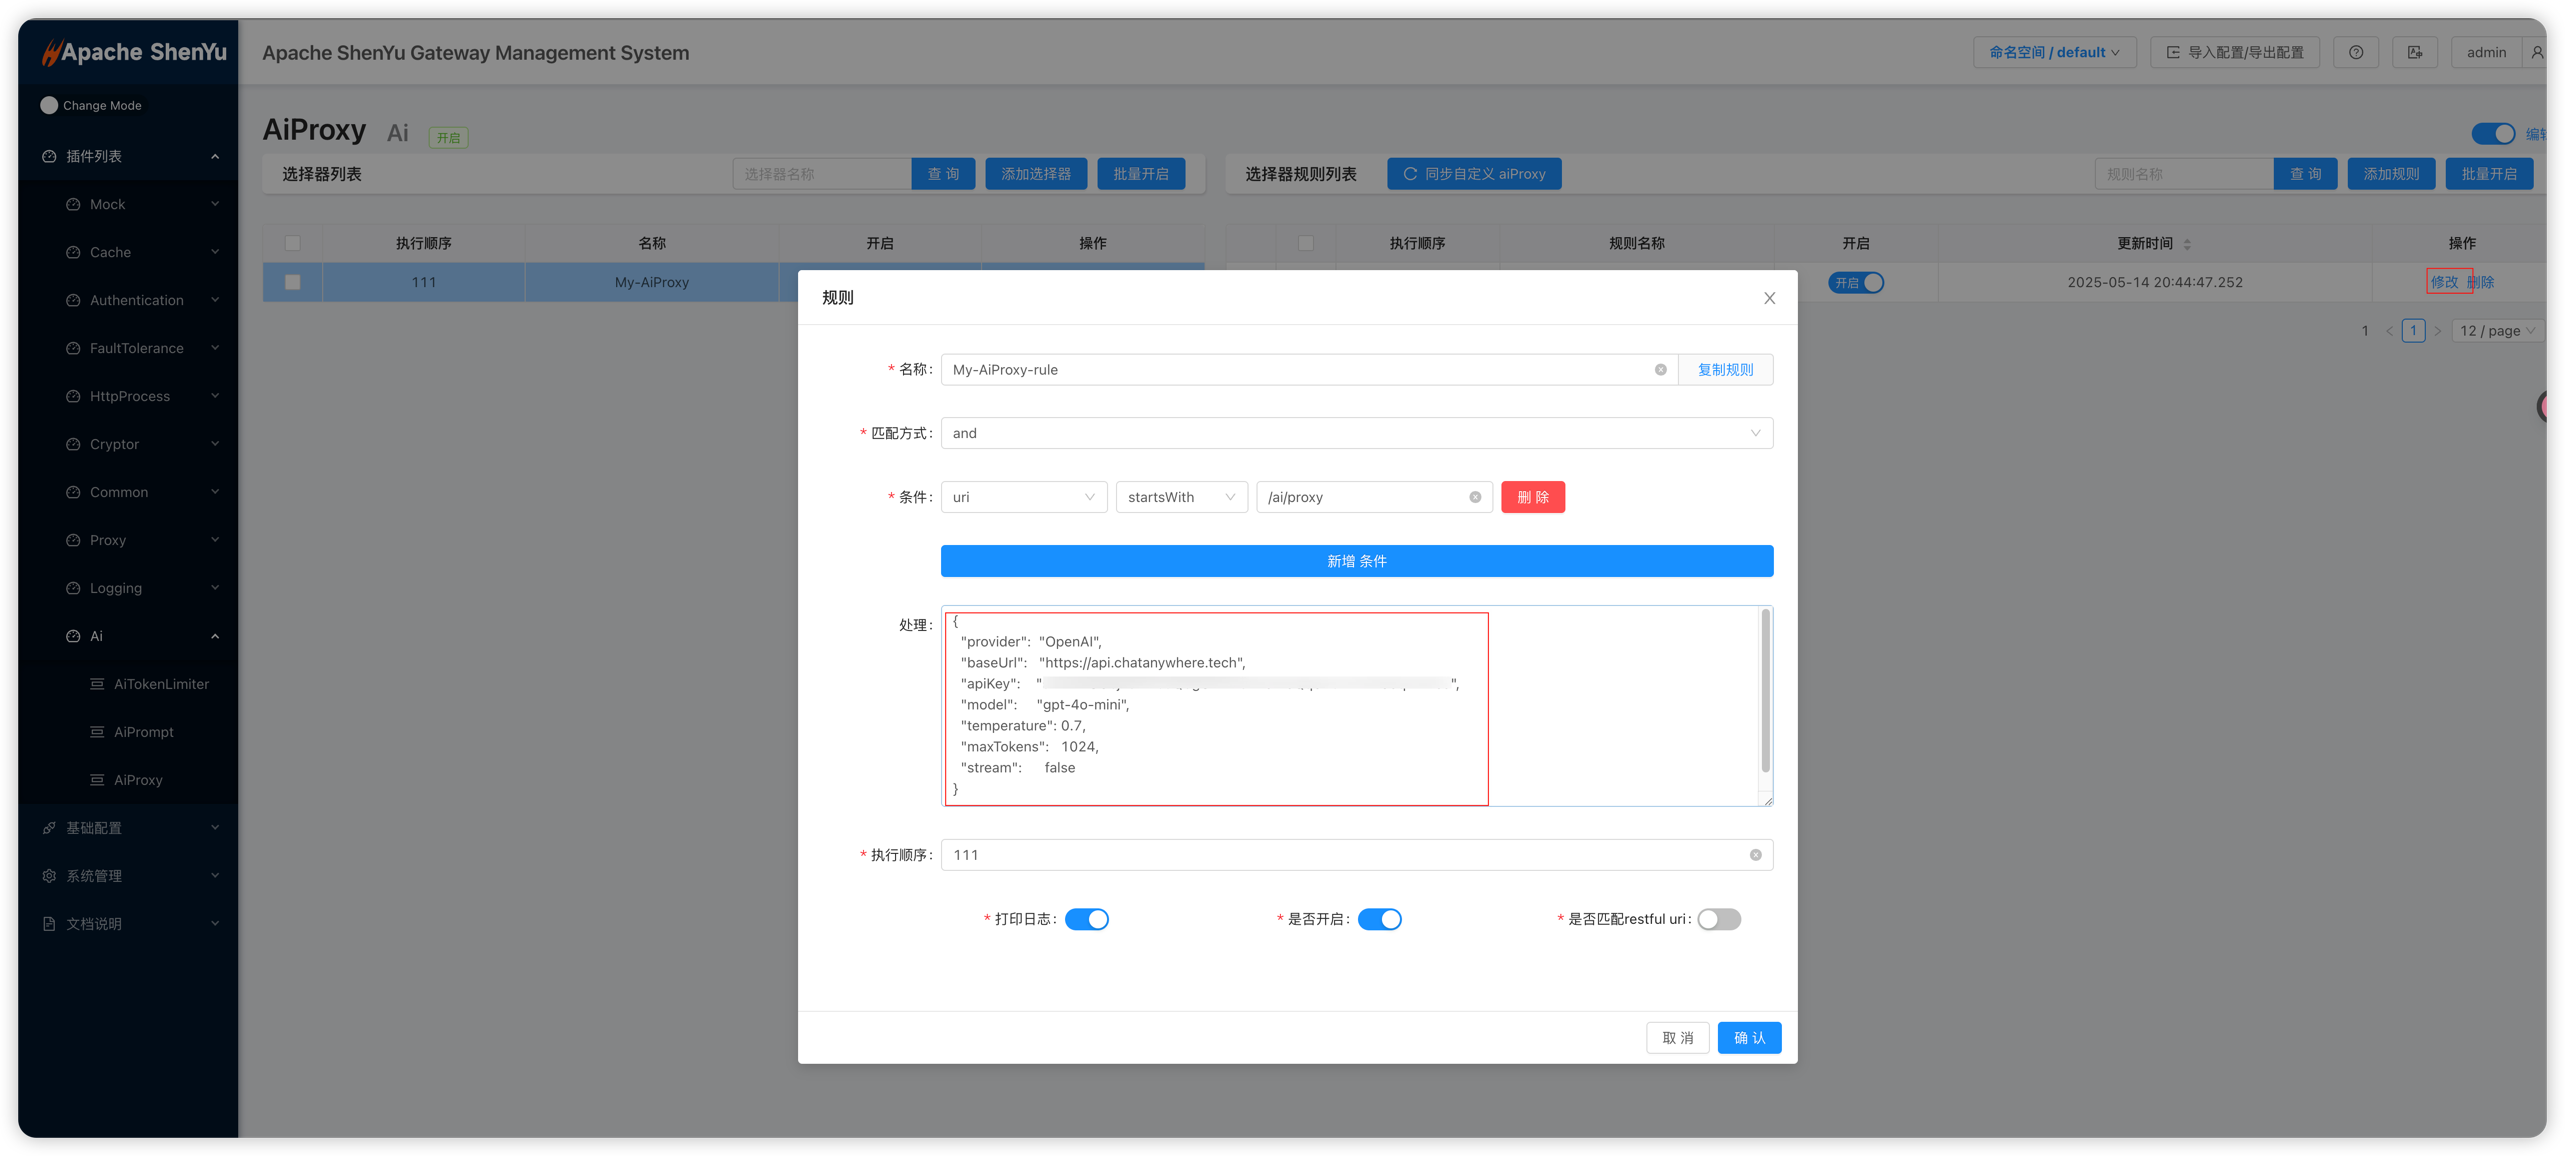This screenshot has width=2565, height=1156.
Task: Open the uri condition type dropdown
Action: [x=1024, y=497]
